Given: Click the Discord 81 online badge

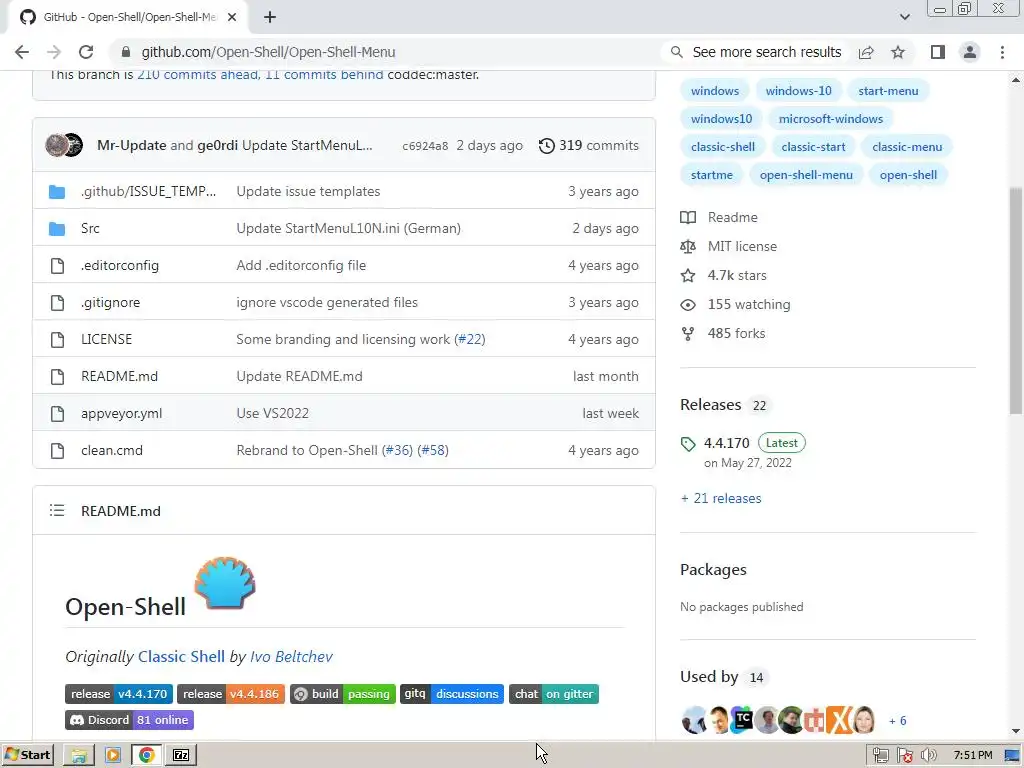Looking at the screenshot, I should [x=129, y=720].
